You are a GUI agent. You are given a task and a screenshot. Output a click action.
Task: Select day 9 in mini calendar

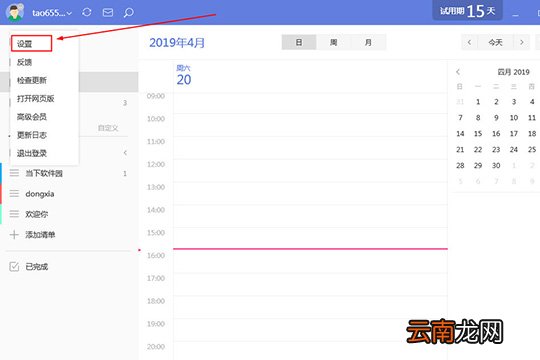pos(496,118)
